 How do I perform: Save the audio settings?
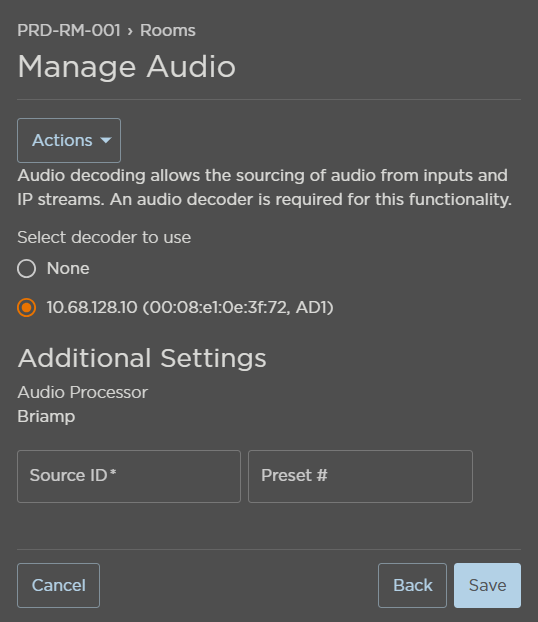coord(487,586)
